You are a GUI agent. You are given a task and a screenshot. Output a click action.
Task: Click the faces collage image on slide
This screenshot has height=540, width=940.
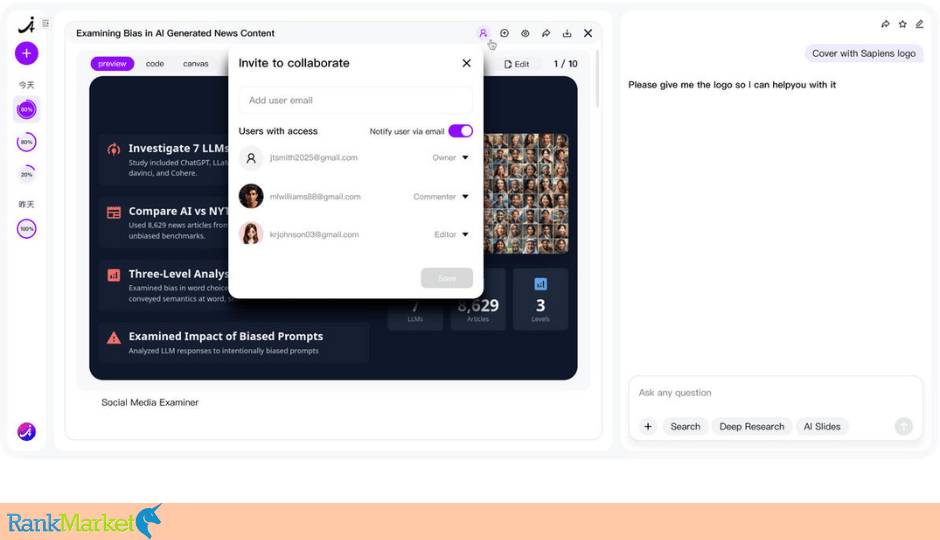point(526,194)
